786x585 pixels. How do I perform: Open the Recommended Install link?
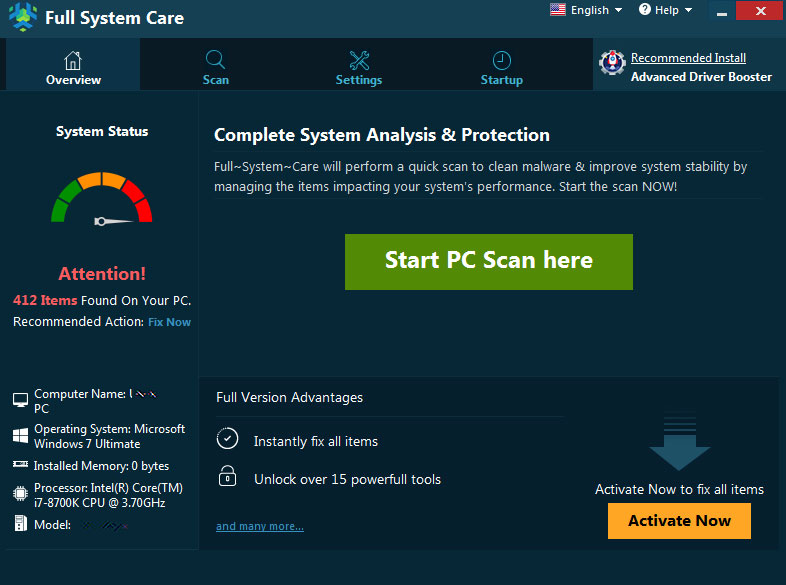[x=688, y=58]
